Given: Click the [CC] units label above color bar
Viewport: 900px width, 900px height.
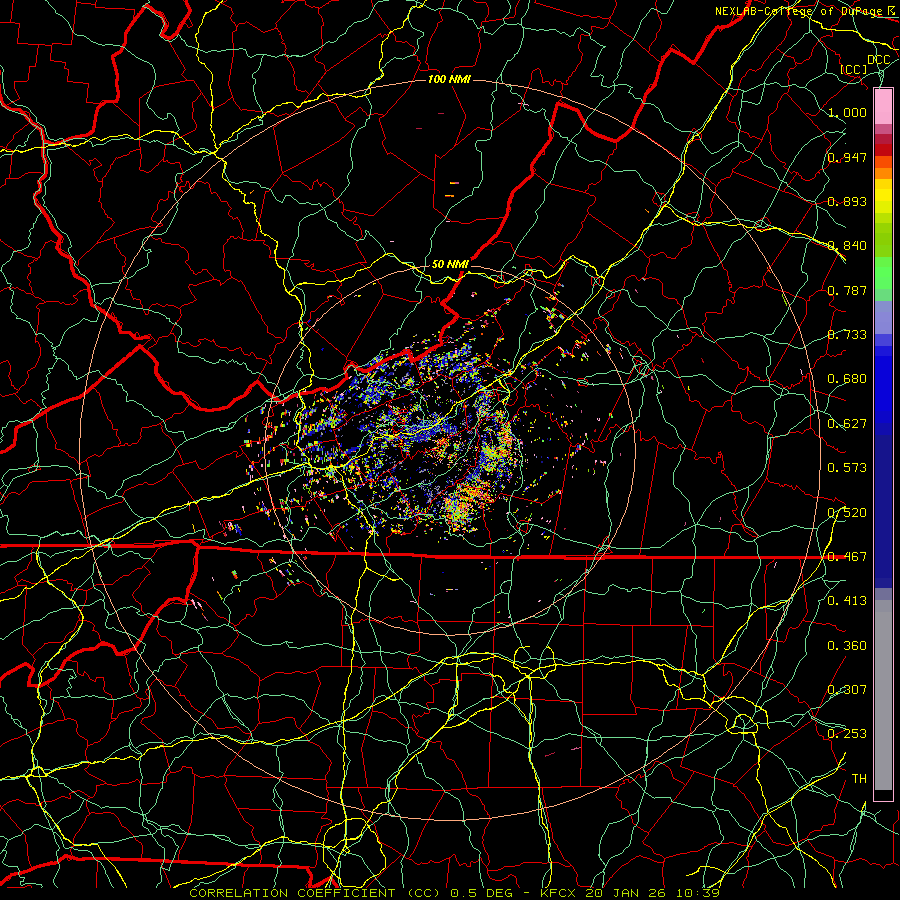Looking at the screenshot, I should pyautogui.click(x=854, y=69).
